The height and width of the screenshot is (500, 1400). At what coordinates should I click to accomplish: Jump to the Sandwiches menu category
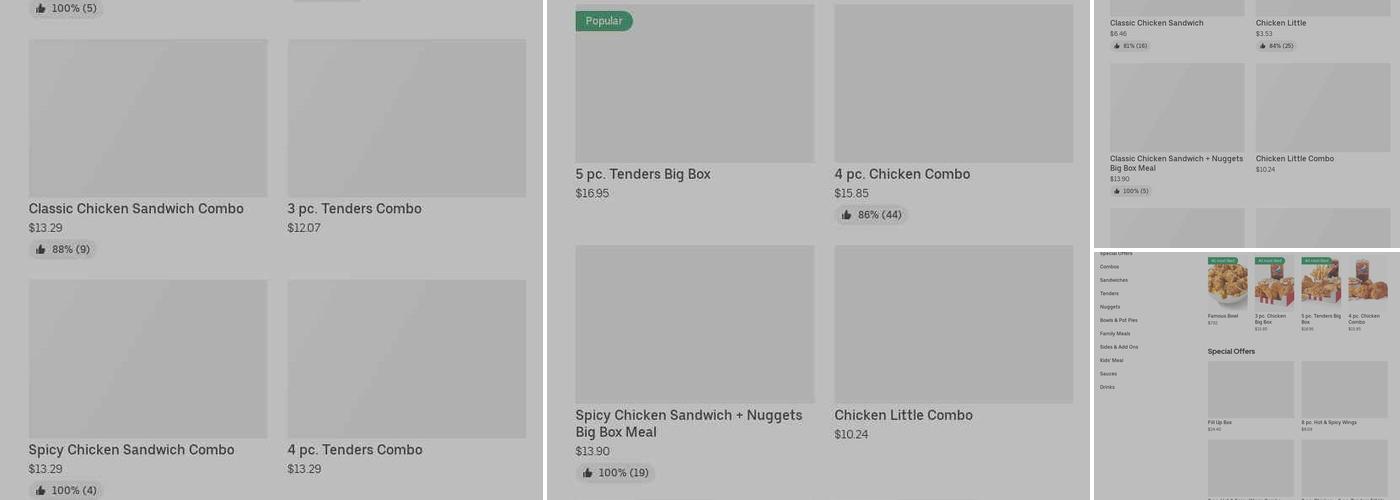point(1113,280)
